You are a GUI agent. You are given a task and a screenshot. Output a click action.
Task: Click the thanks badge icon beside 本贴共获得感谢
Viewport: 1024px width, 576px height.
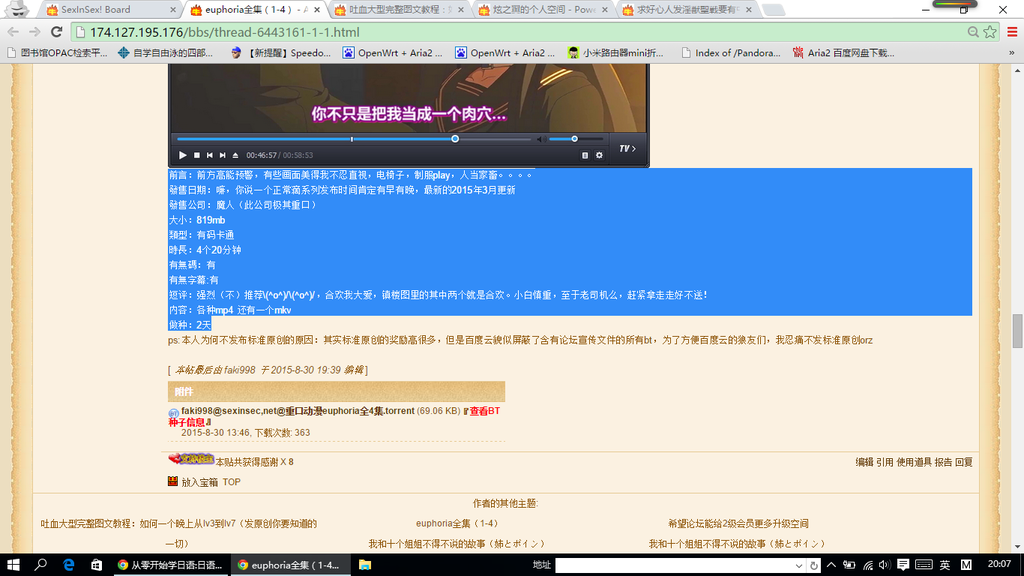(191, 459)
